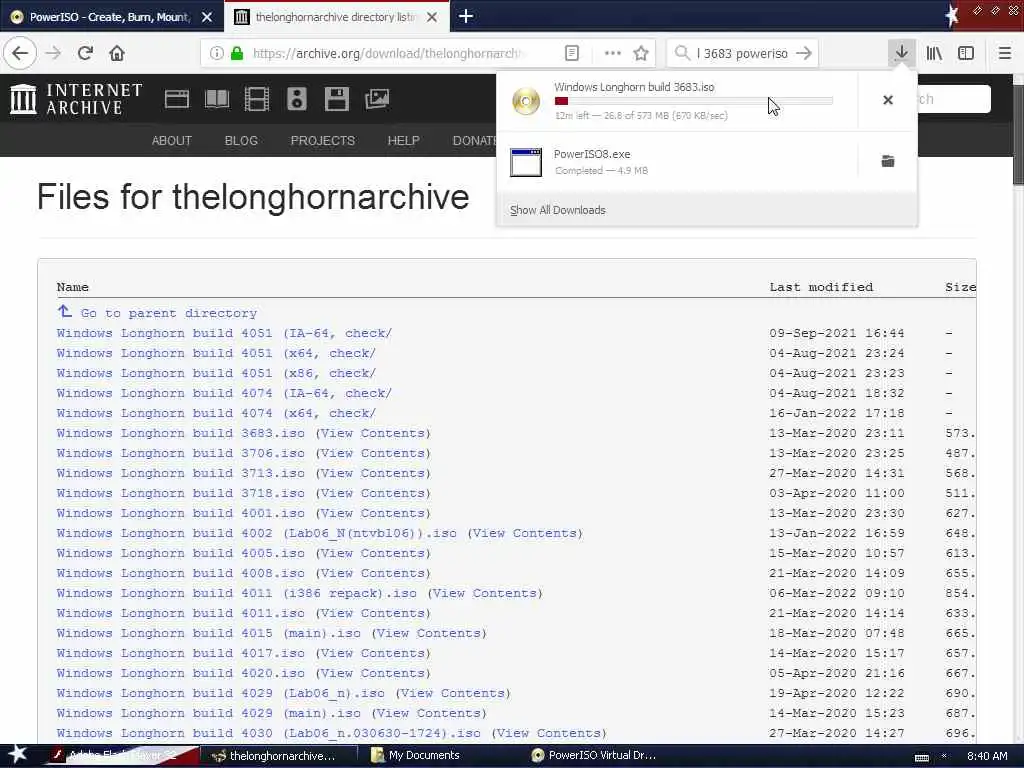Click the green padlock security icon
Screen dimensions: 1024x768
click(237, 53)
